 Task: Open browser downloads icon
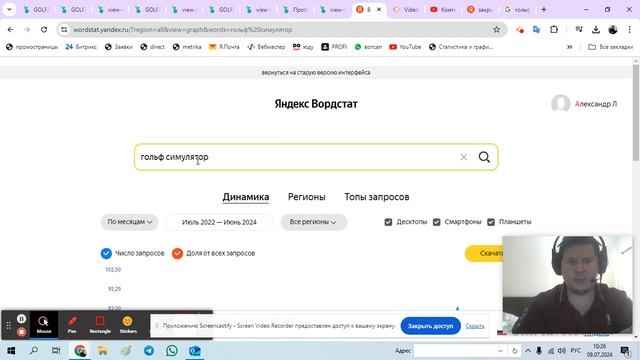pyautogui.click(x=596, y=29)
